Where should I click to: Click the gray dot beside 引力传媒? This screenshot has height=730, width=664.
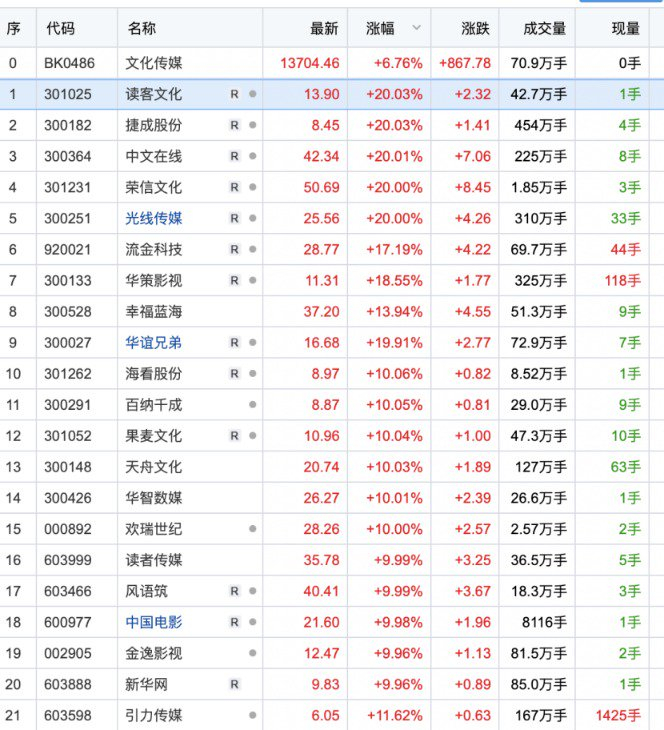252,715
